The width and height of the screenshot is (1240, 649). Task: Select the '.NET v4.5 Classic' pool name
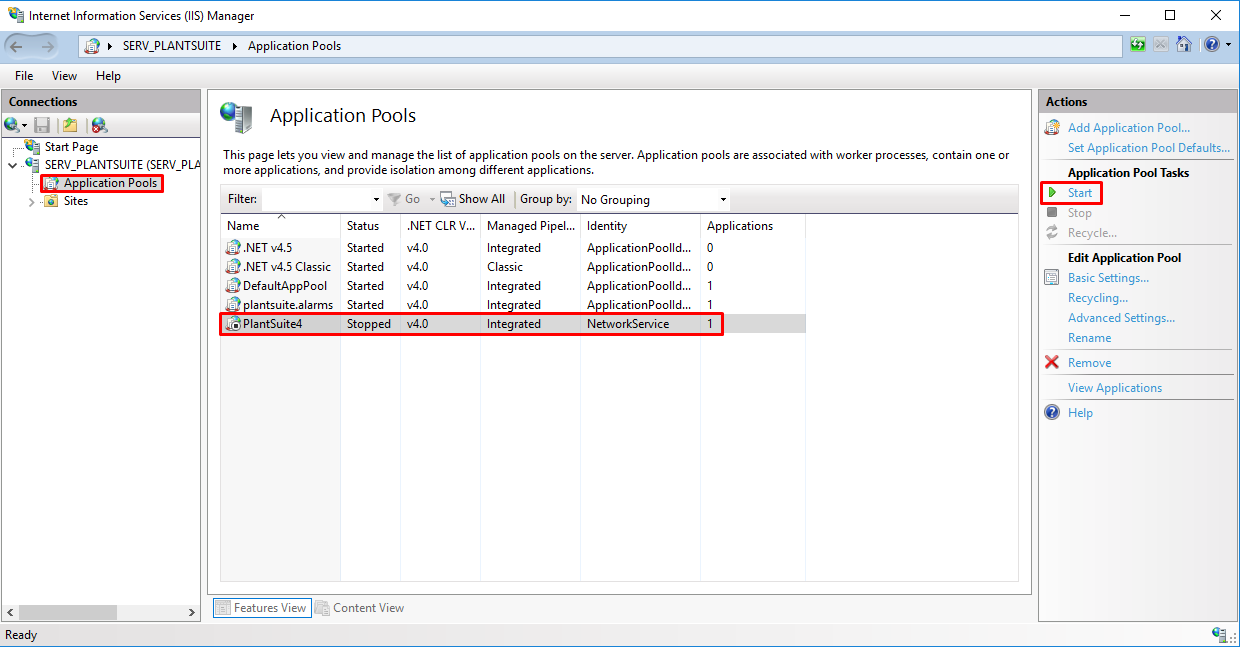coord(287,267)
